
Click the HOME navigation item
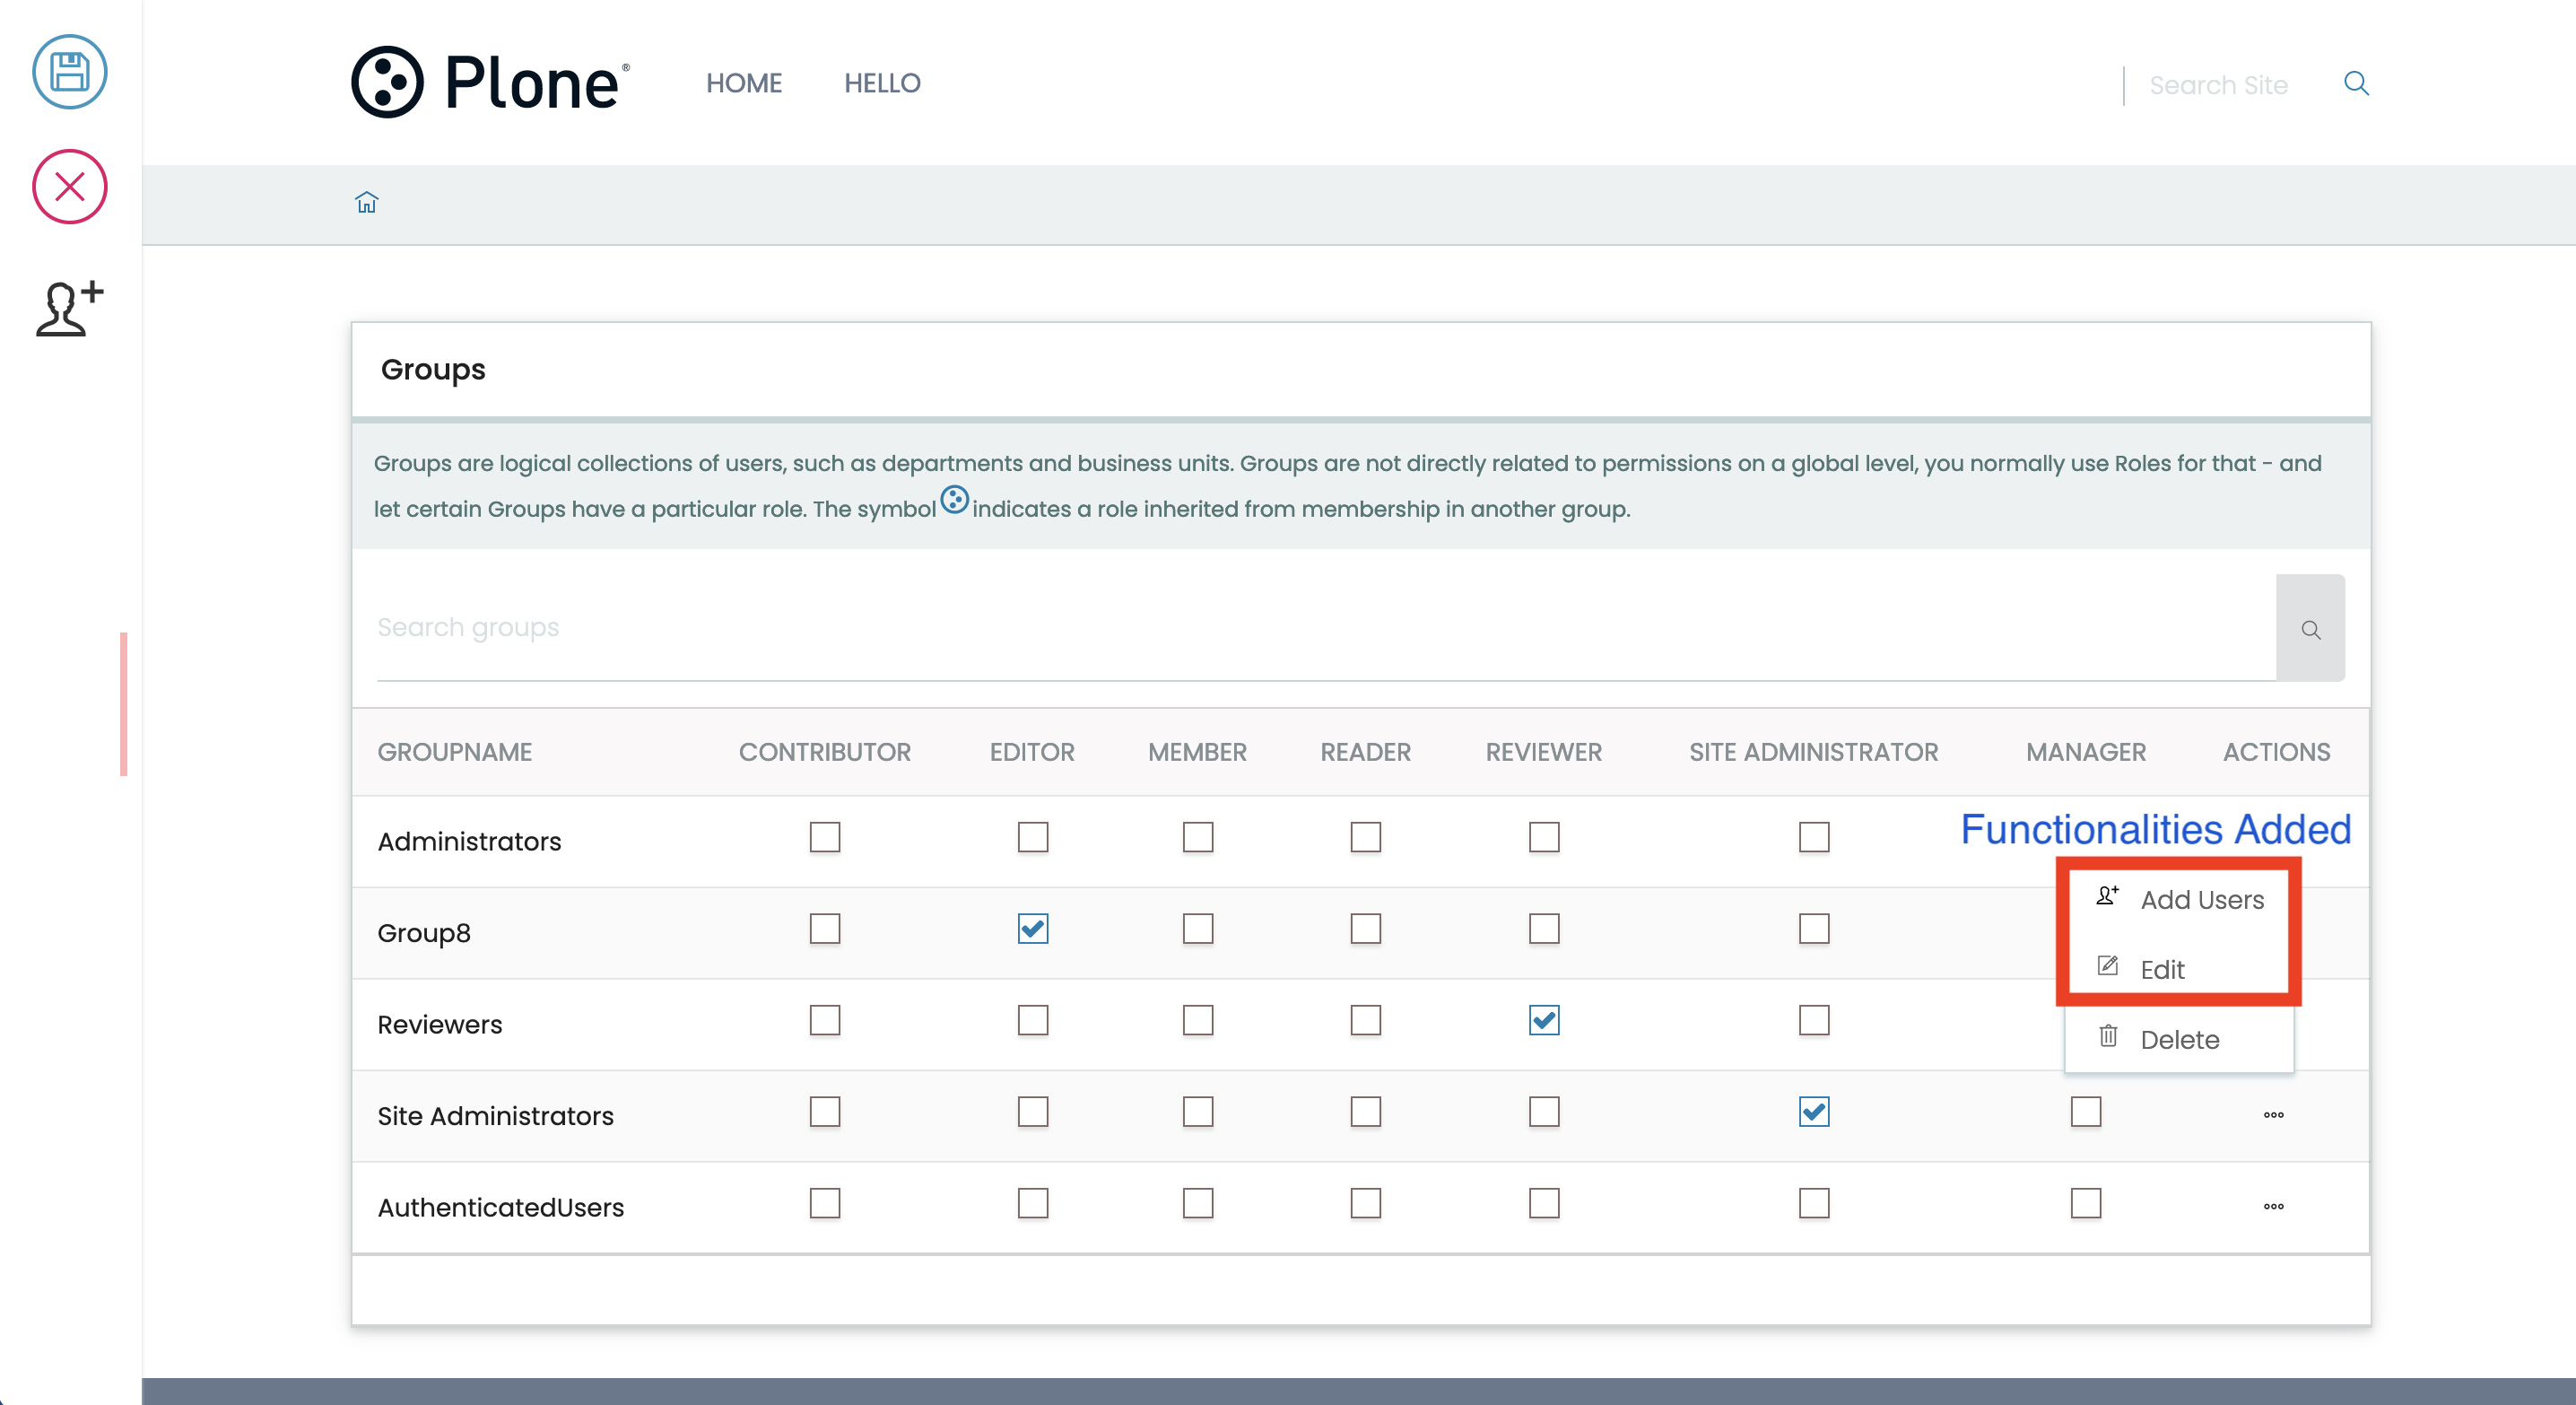(x=744, y=83)
